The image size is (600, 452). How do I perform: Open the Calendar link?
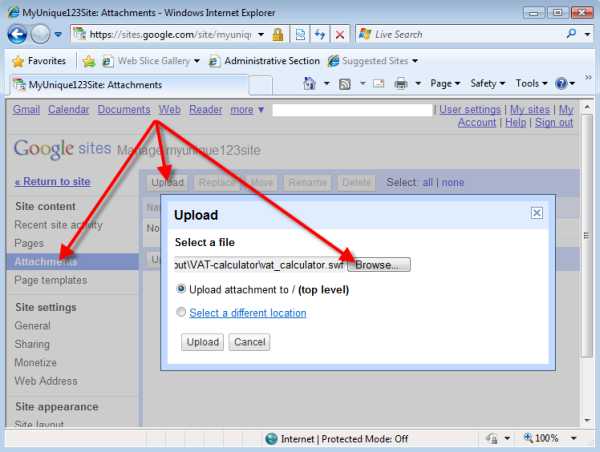click(68, 109)
